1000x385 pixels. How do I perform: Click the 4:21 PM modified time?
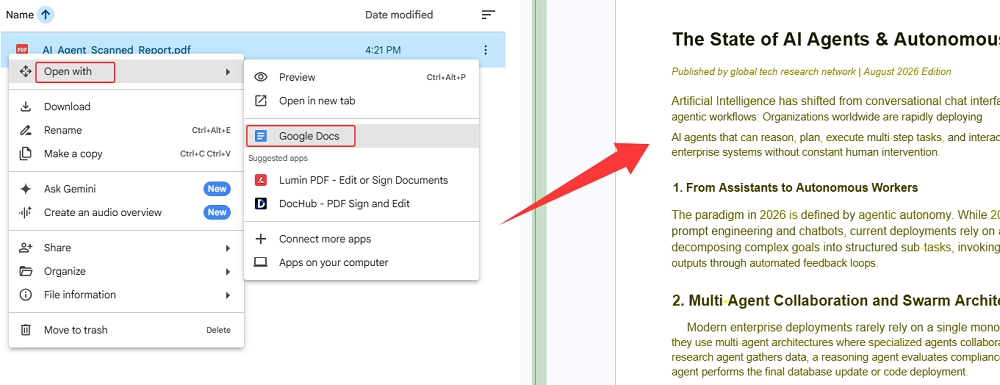383,50
